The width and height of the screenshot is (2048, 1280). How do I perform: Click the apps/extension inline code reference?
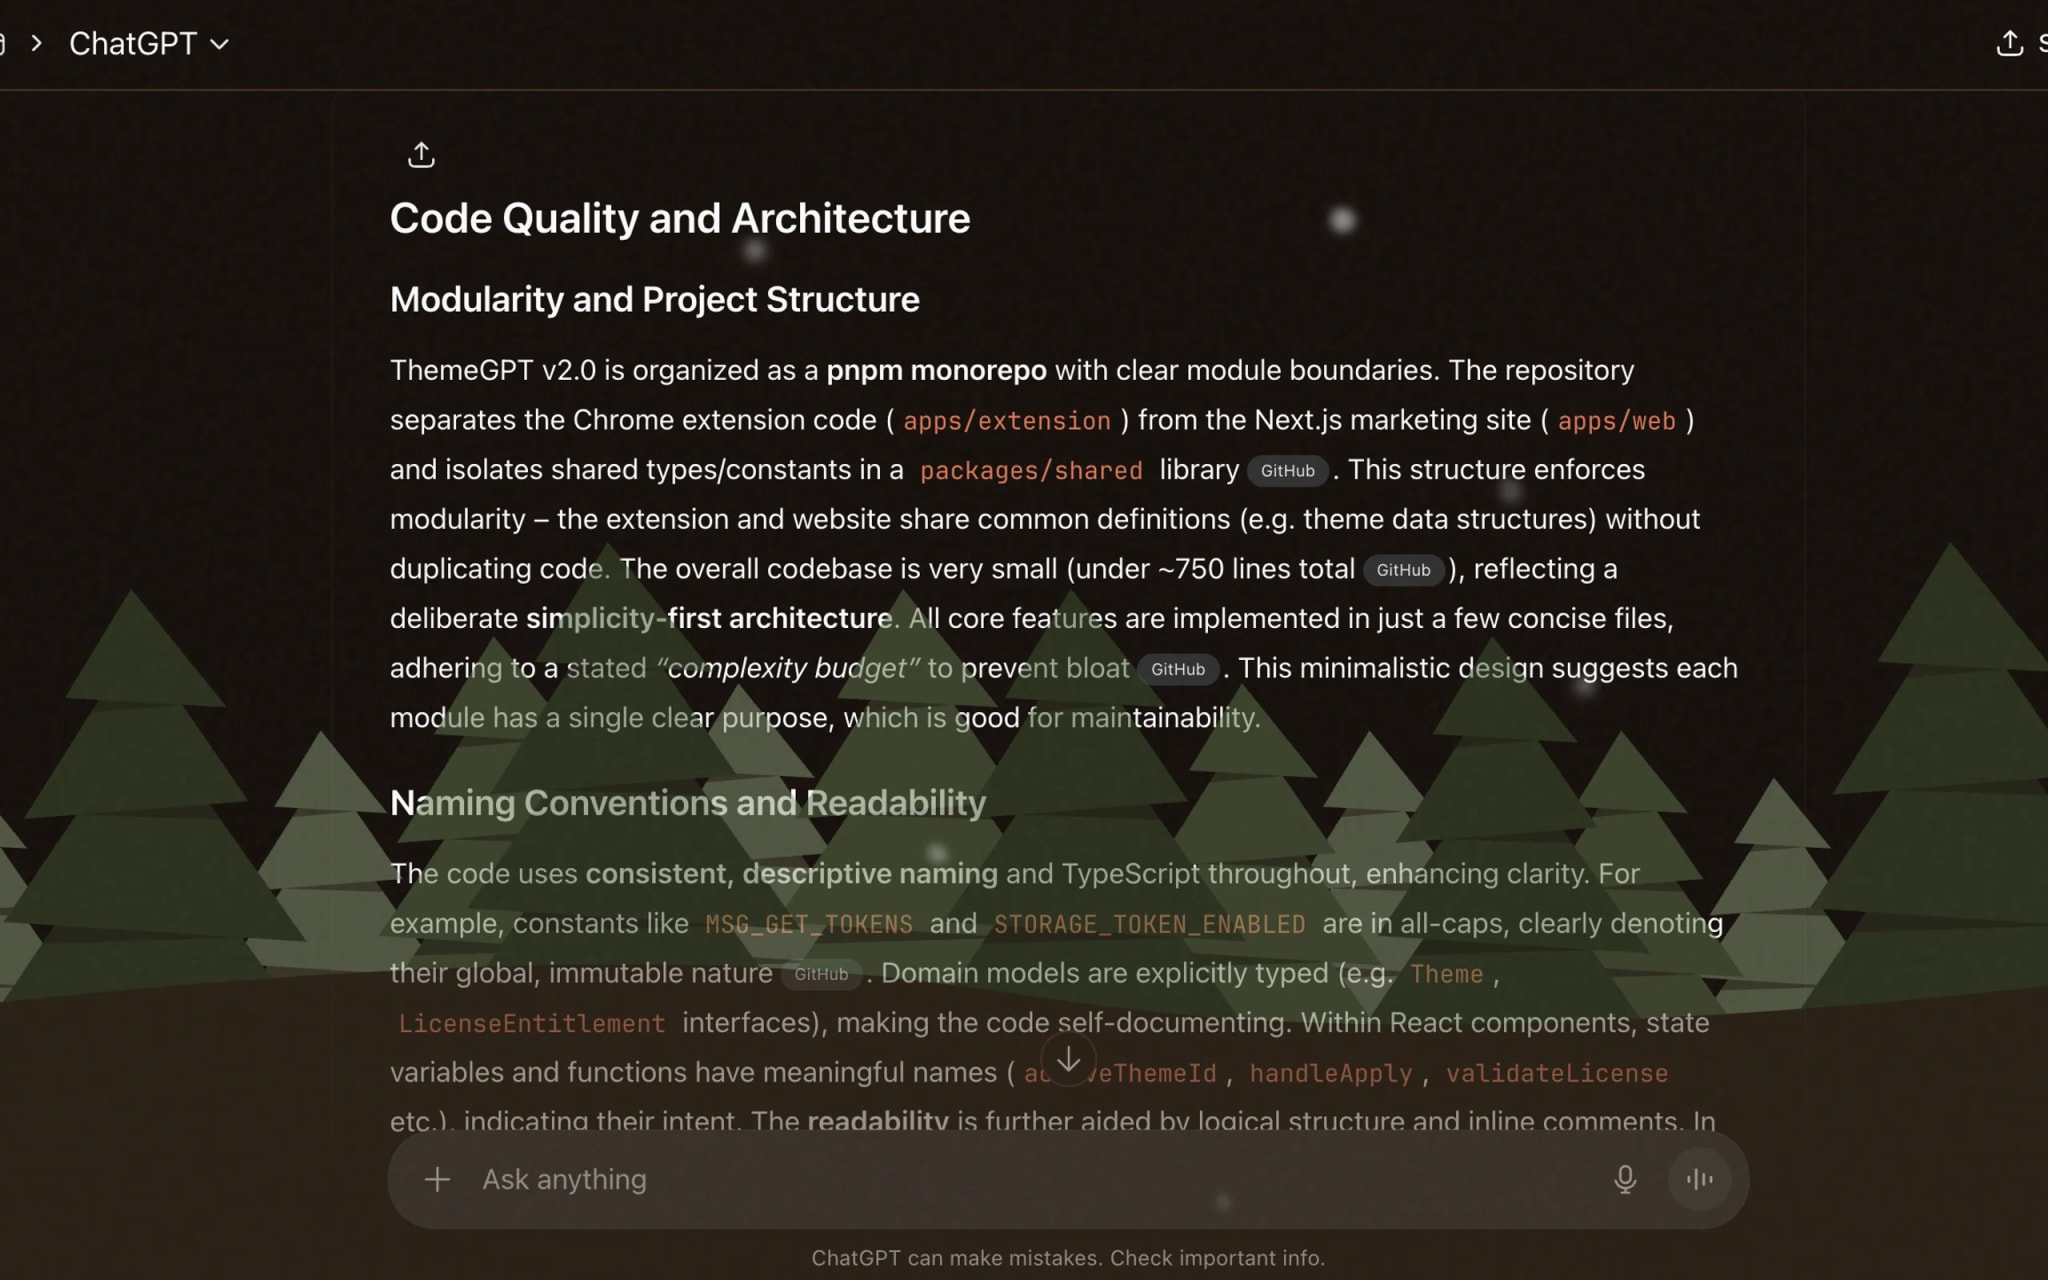click(x=1007, y=421)
